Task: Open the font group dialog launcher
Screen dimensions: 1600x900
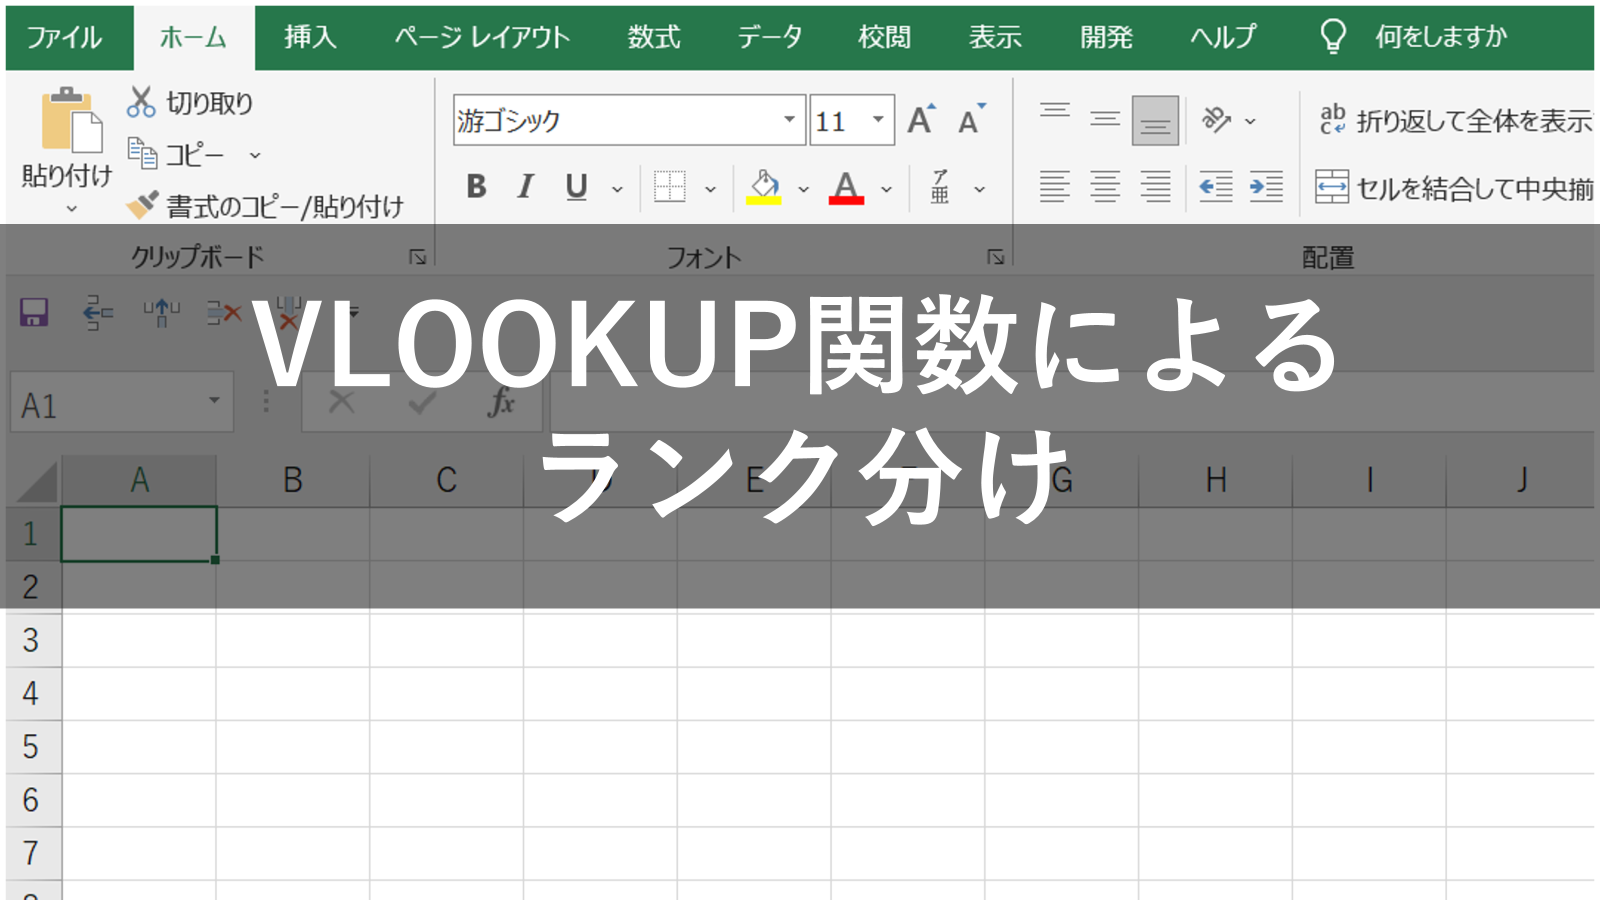Action: click(996, 257)
